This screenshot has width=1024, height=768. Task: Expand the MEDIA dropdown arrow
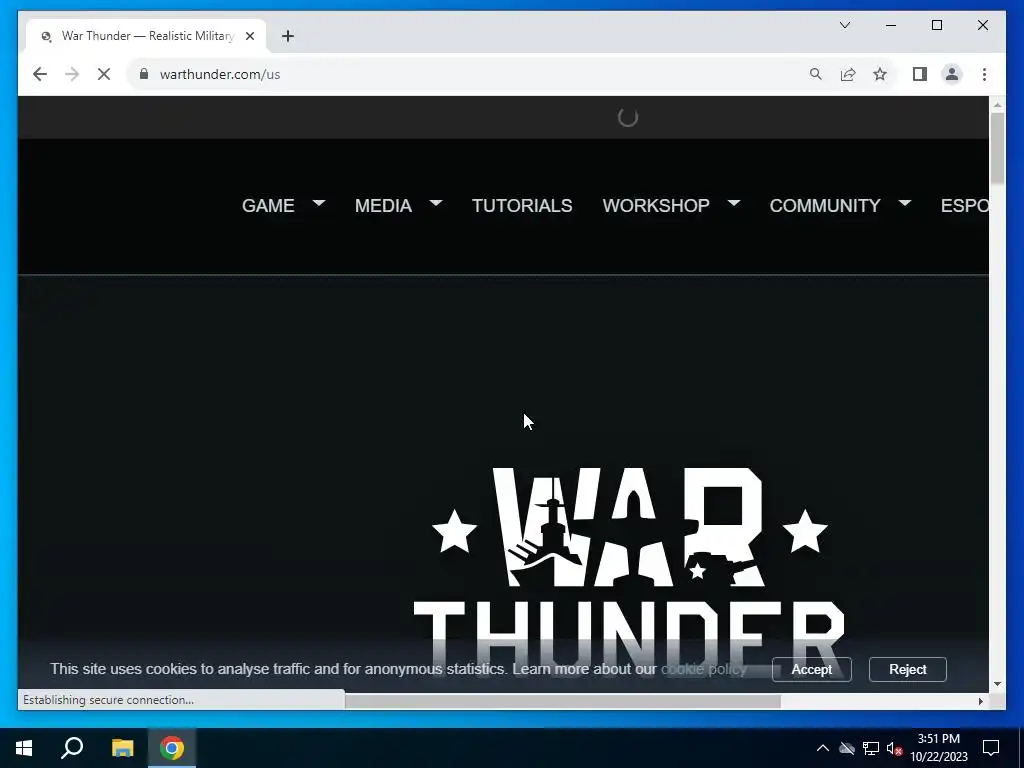436,203
